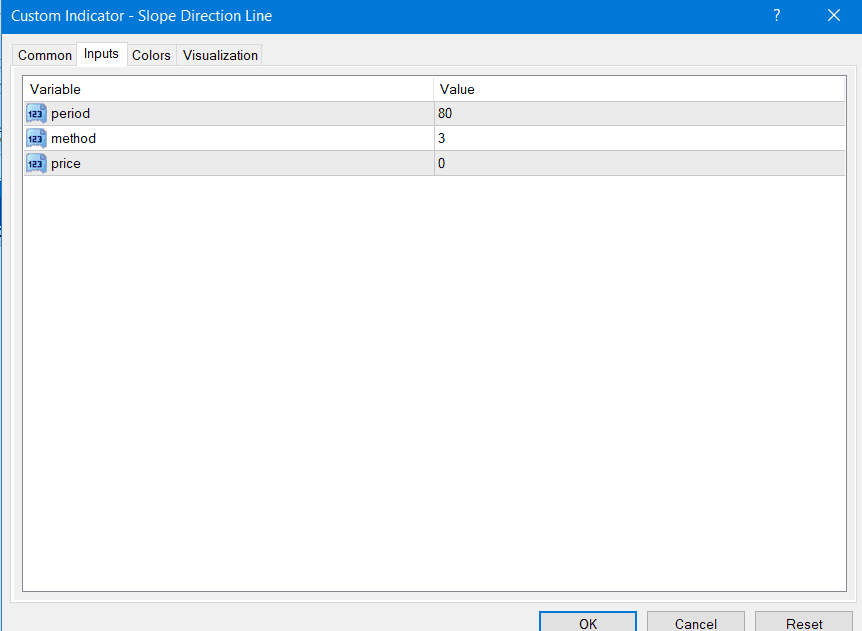Select the period value 80 field
This screenshot has height=631, width=862.
click(x=639, y=114)
